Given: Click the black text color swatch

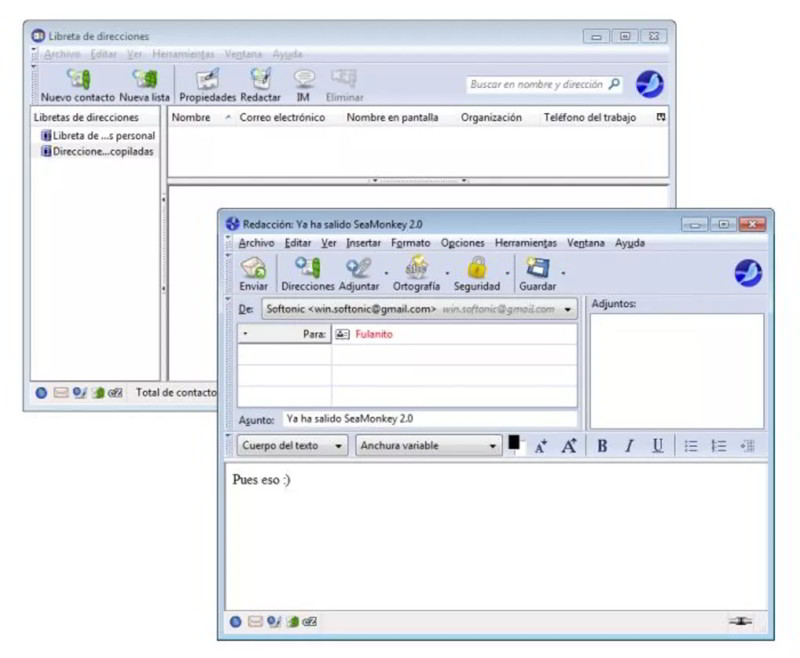Looking at the screenshot, I should point(514,441).
